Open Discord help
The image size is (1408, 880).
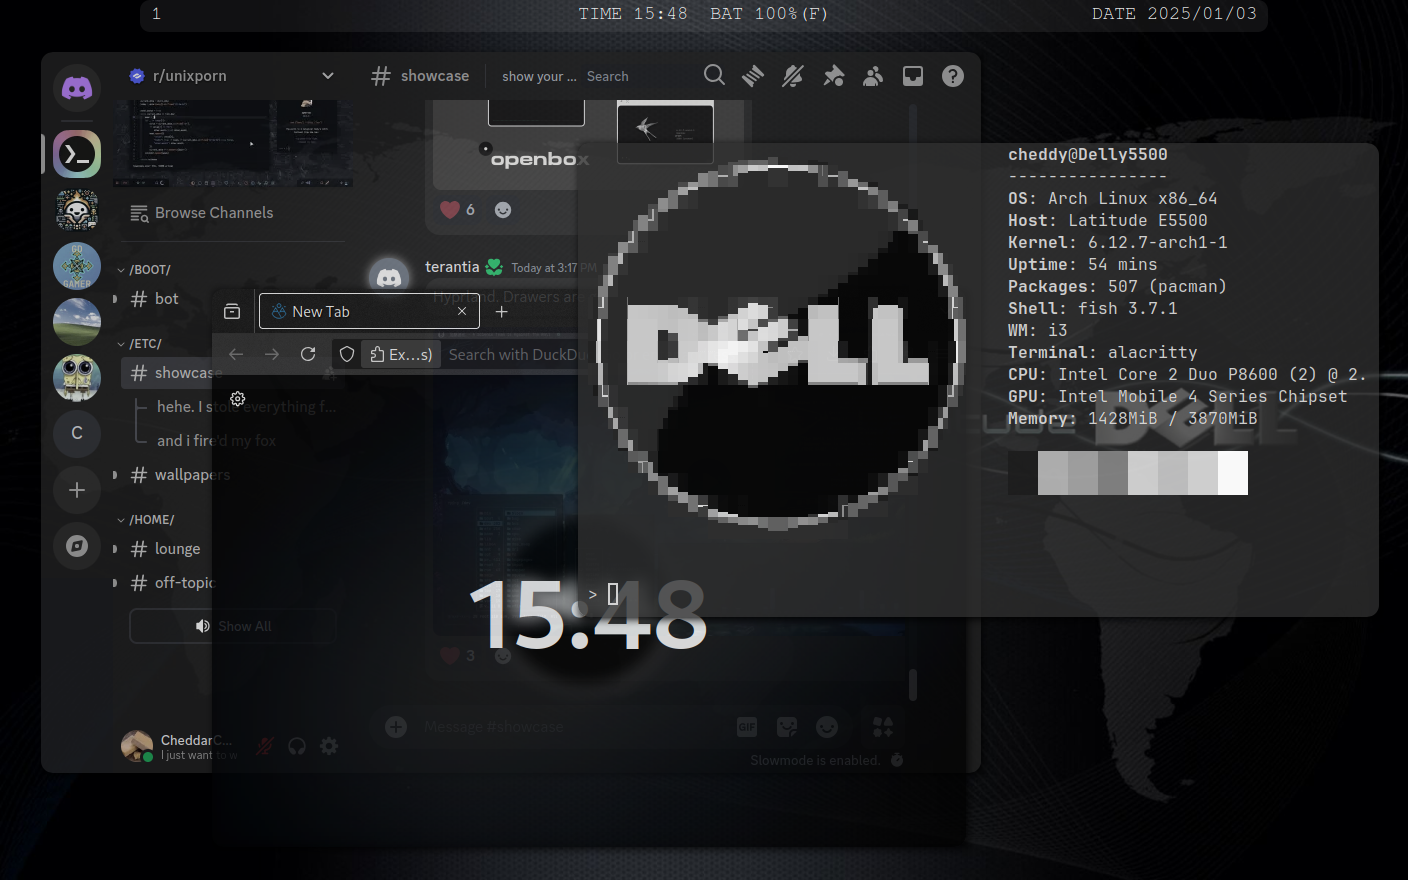click(x=953, y=76)
